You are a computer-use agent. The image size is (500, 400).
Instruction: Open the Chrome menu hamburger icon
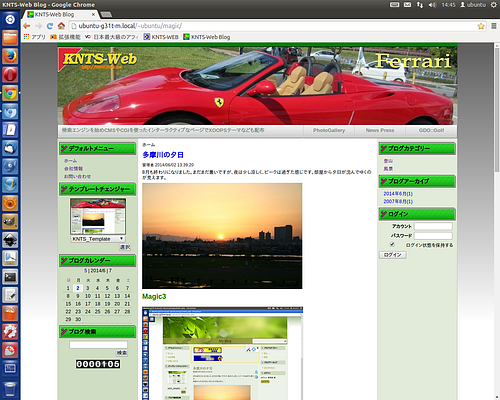click(x=494, y=26)
